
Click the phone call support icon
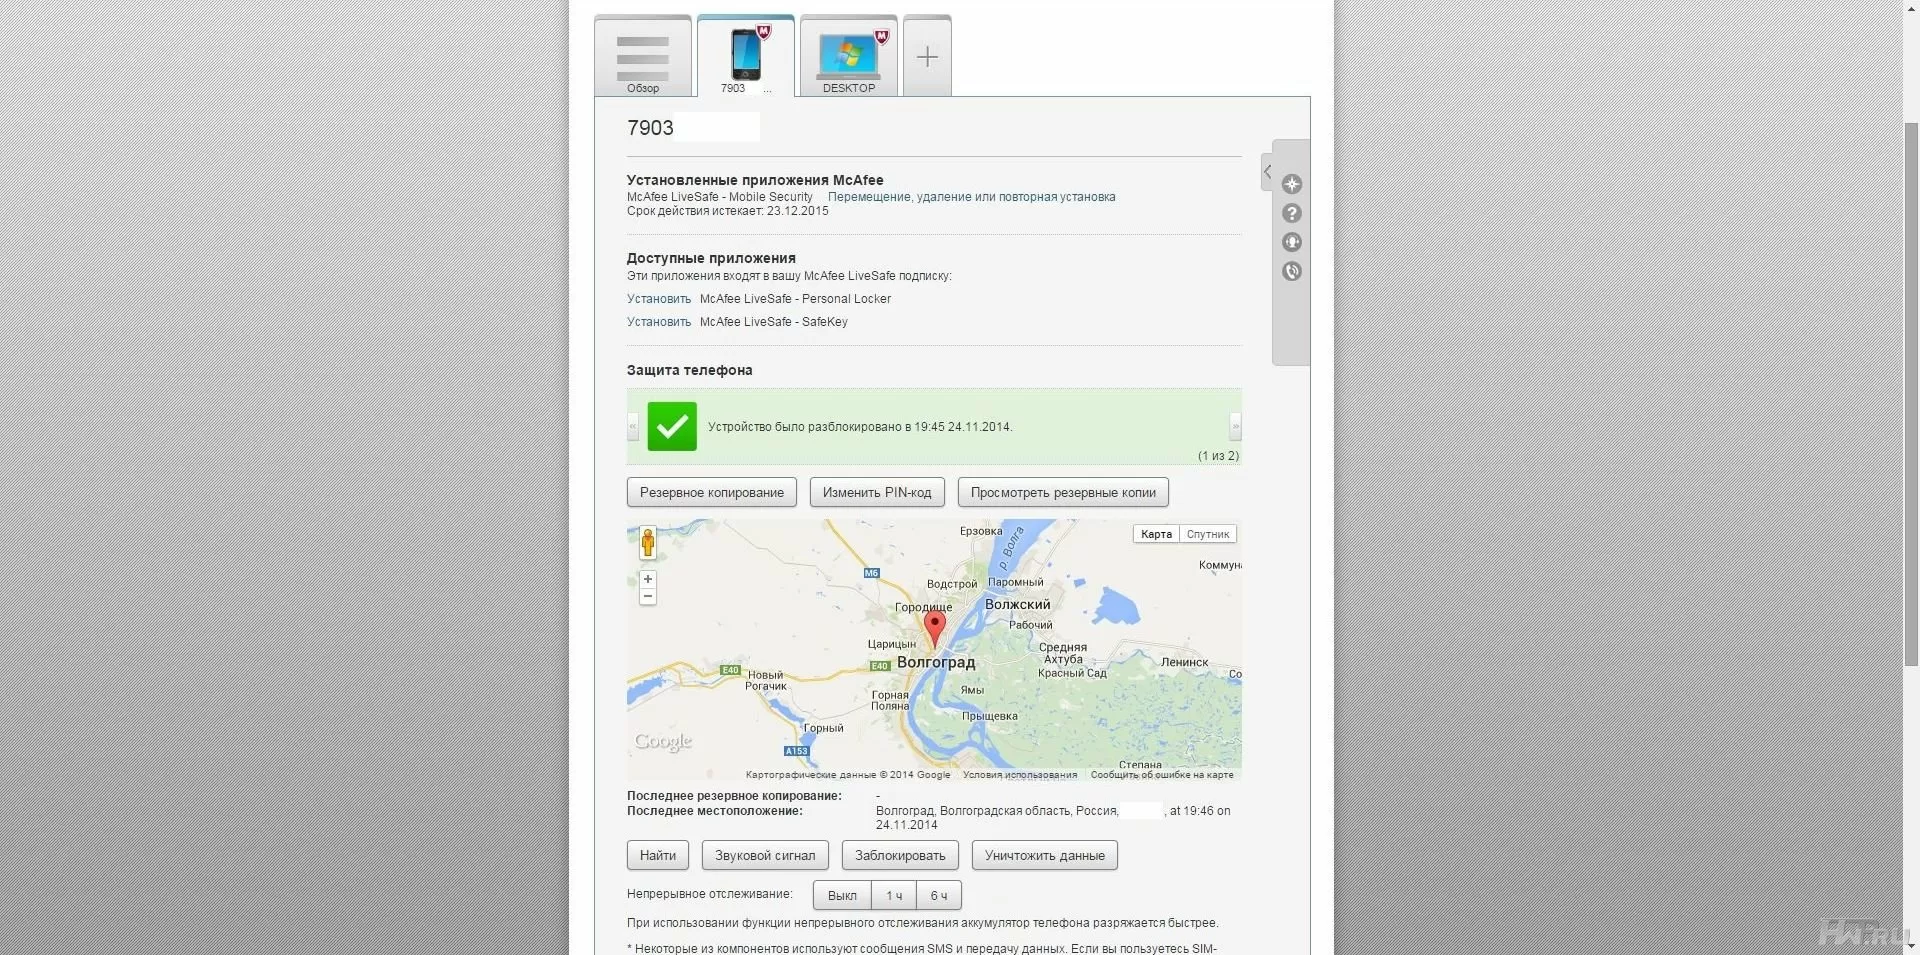coord(1292,271)
